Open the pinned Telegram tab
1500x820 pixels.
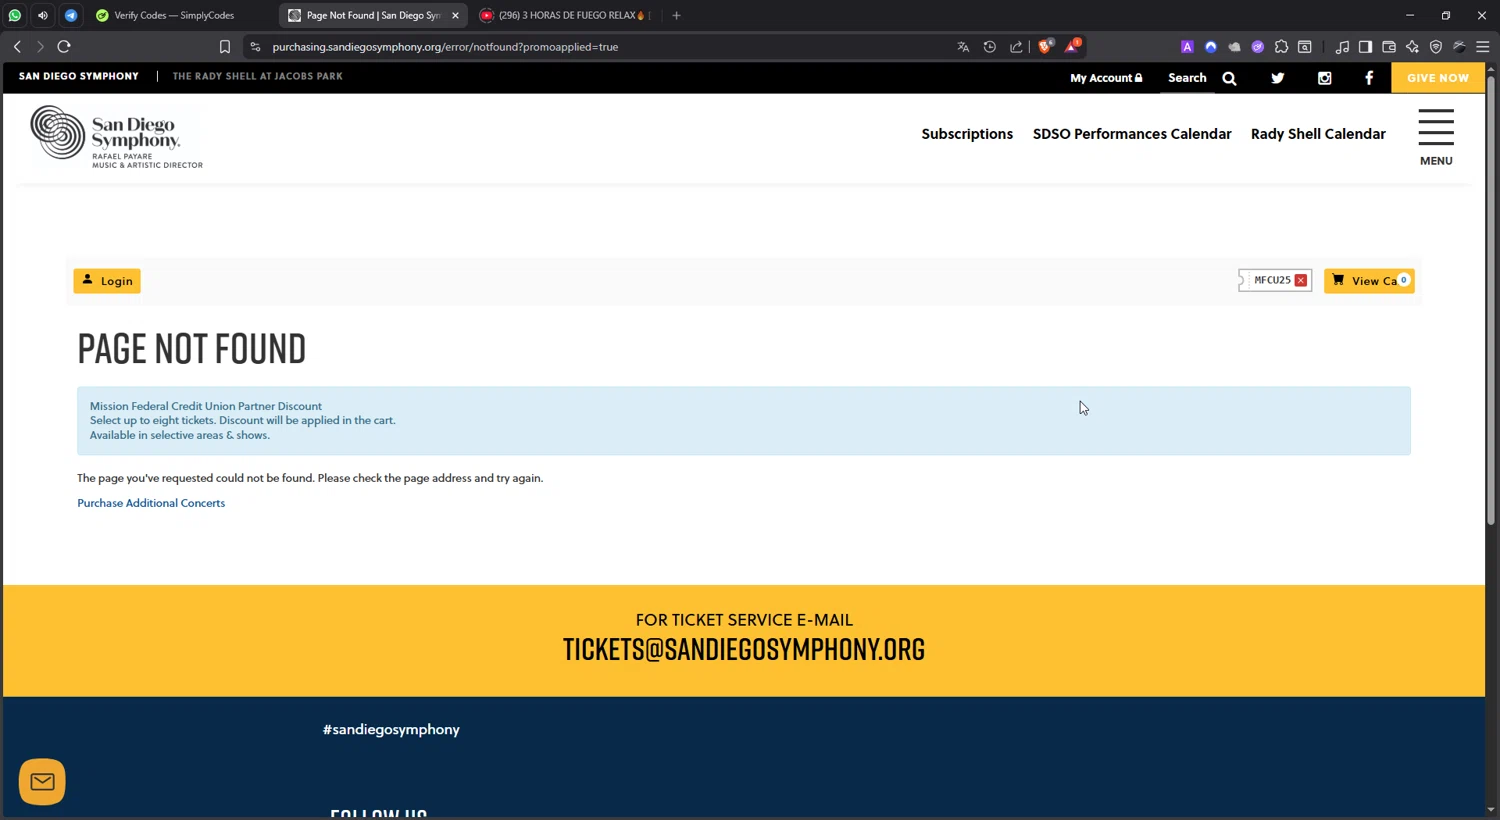[71, 15]
